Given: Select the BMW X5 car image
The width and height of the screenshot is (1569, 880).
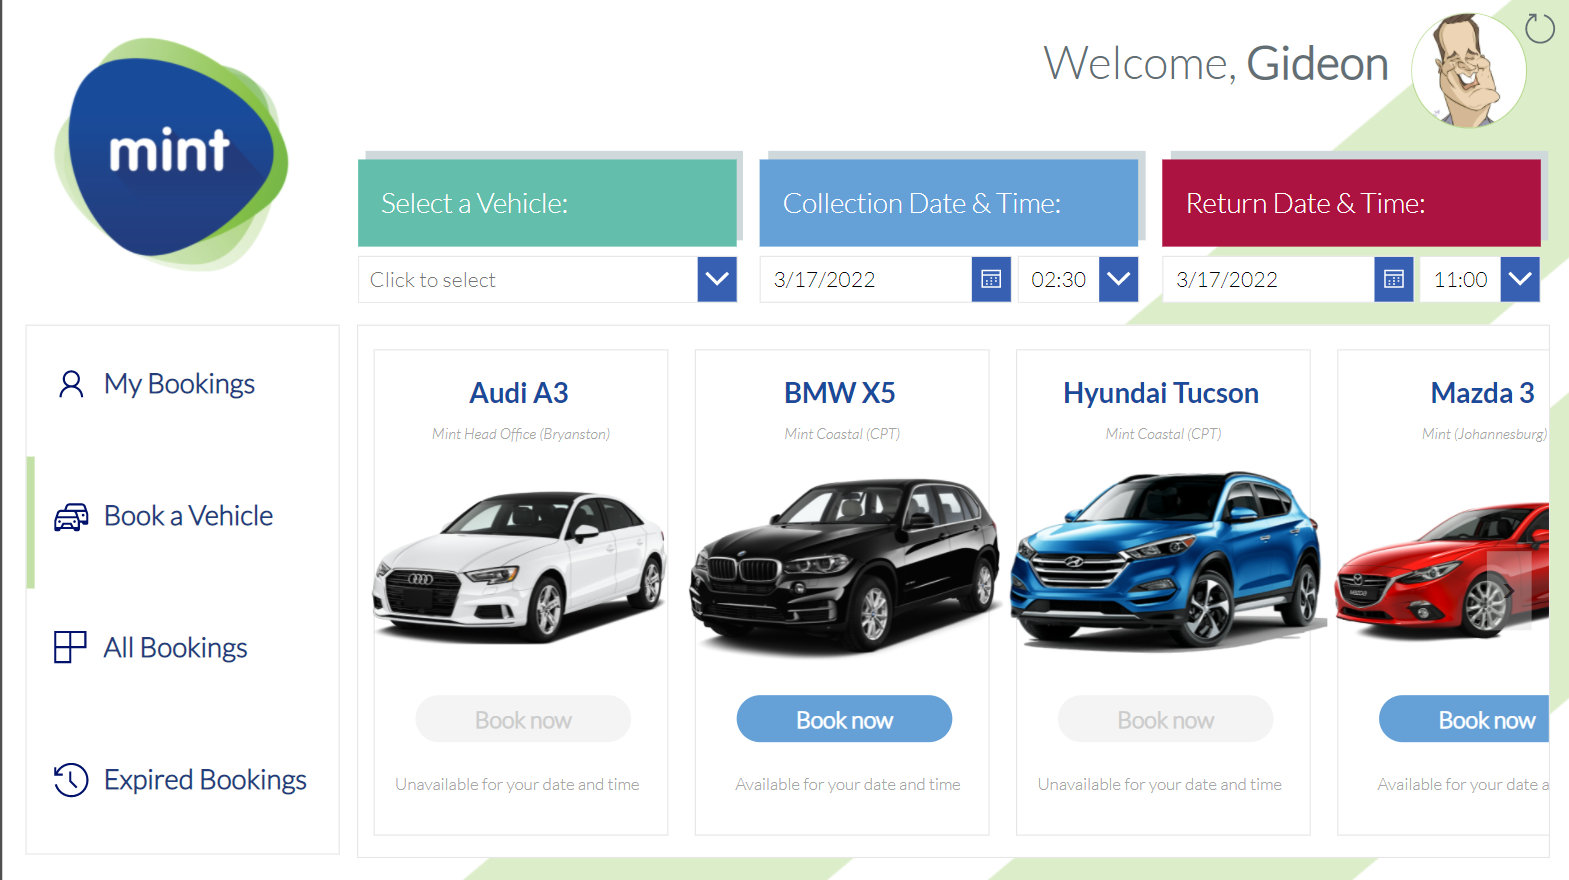Looking at the screenshot, I should [843, 565].
